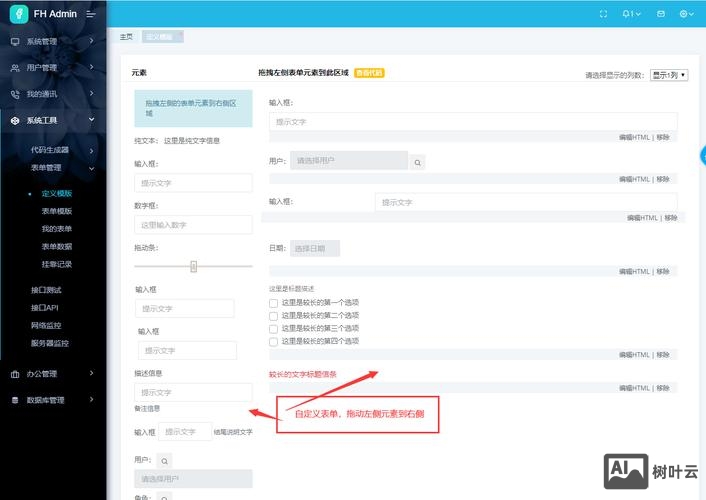Open 服务器监控 in the sidebar
The width and height of the screenshot is (706, 500).
point(50,343)
